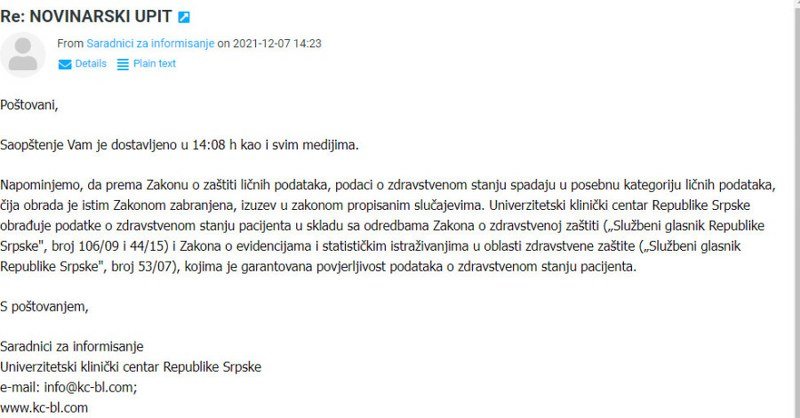Click the lines icon beside Plain text

123,64
